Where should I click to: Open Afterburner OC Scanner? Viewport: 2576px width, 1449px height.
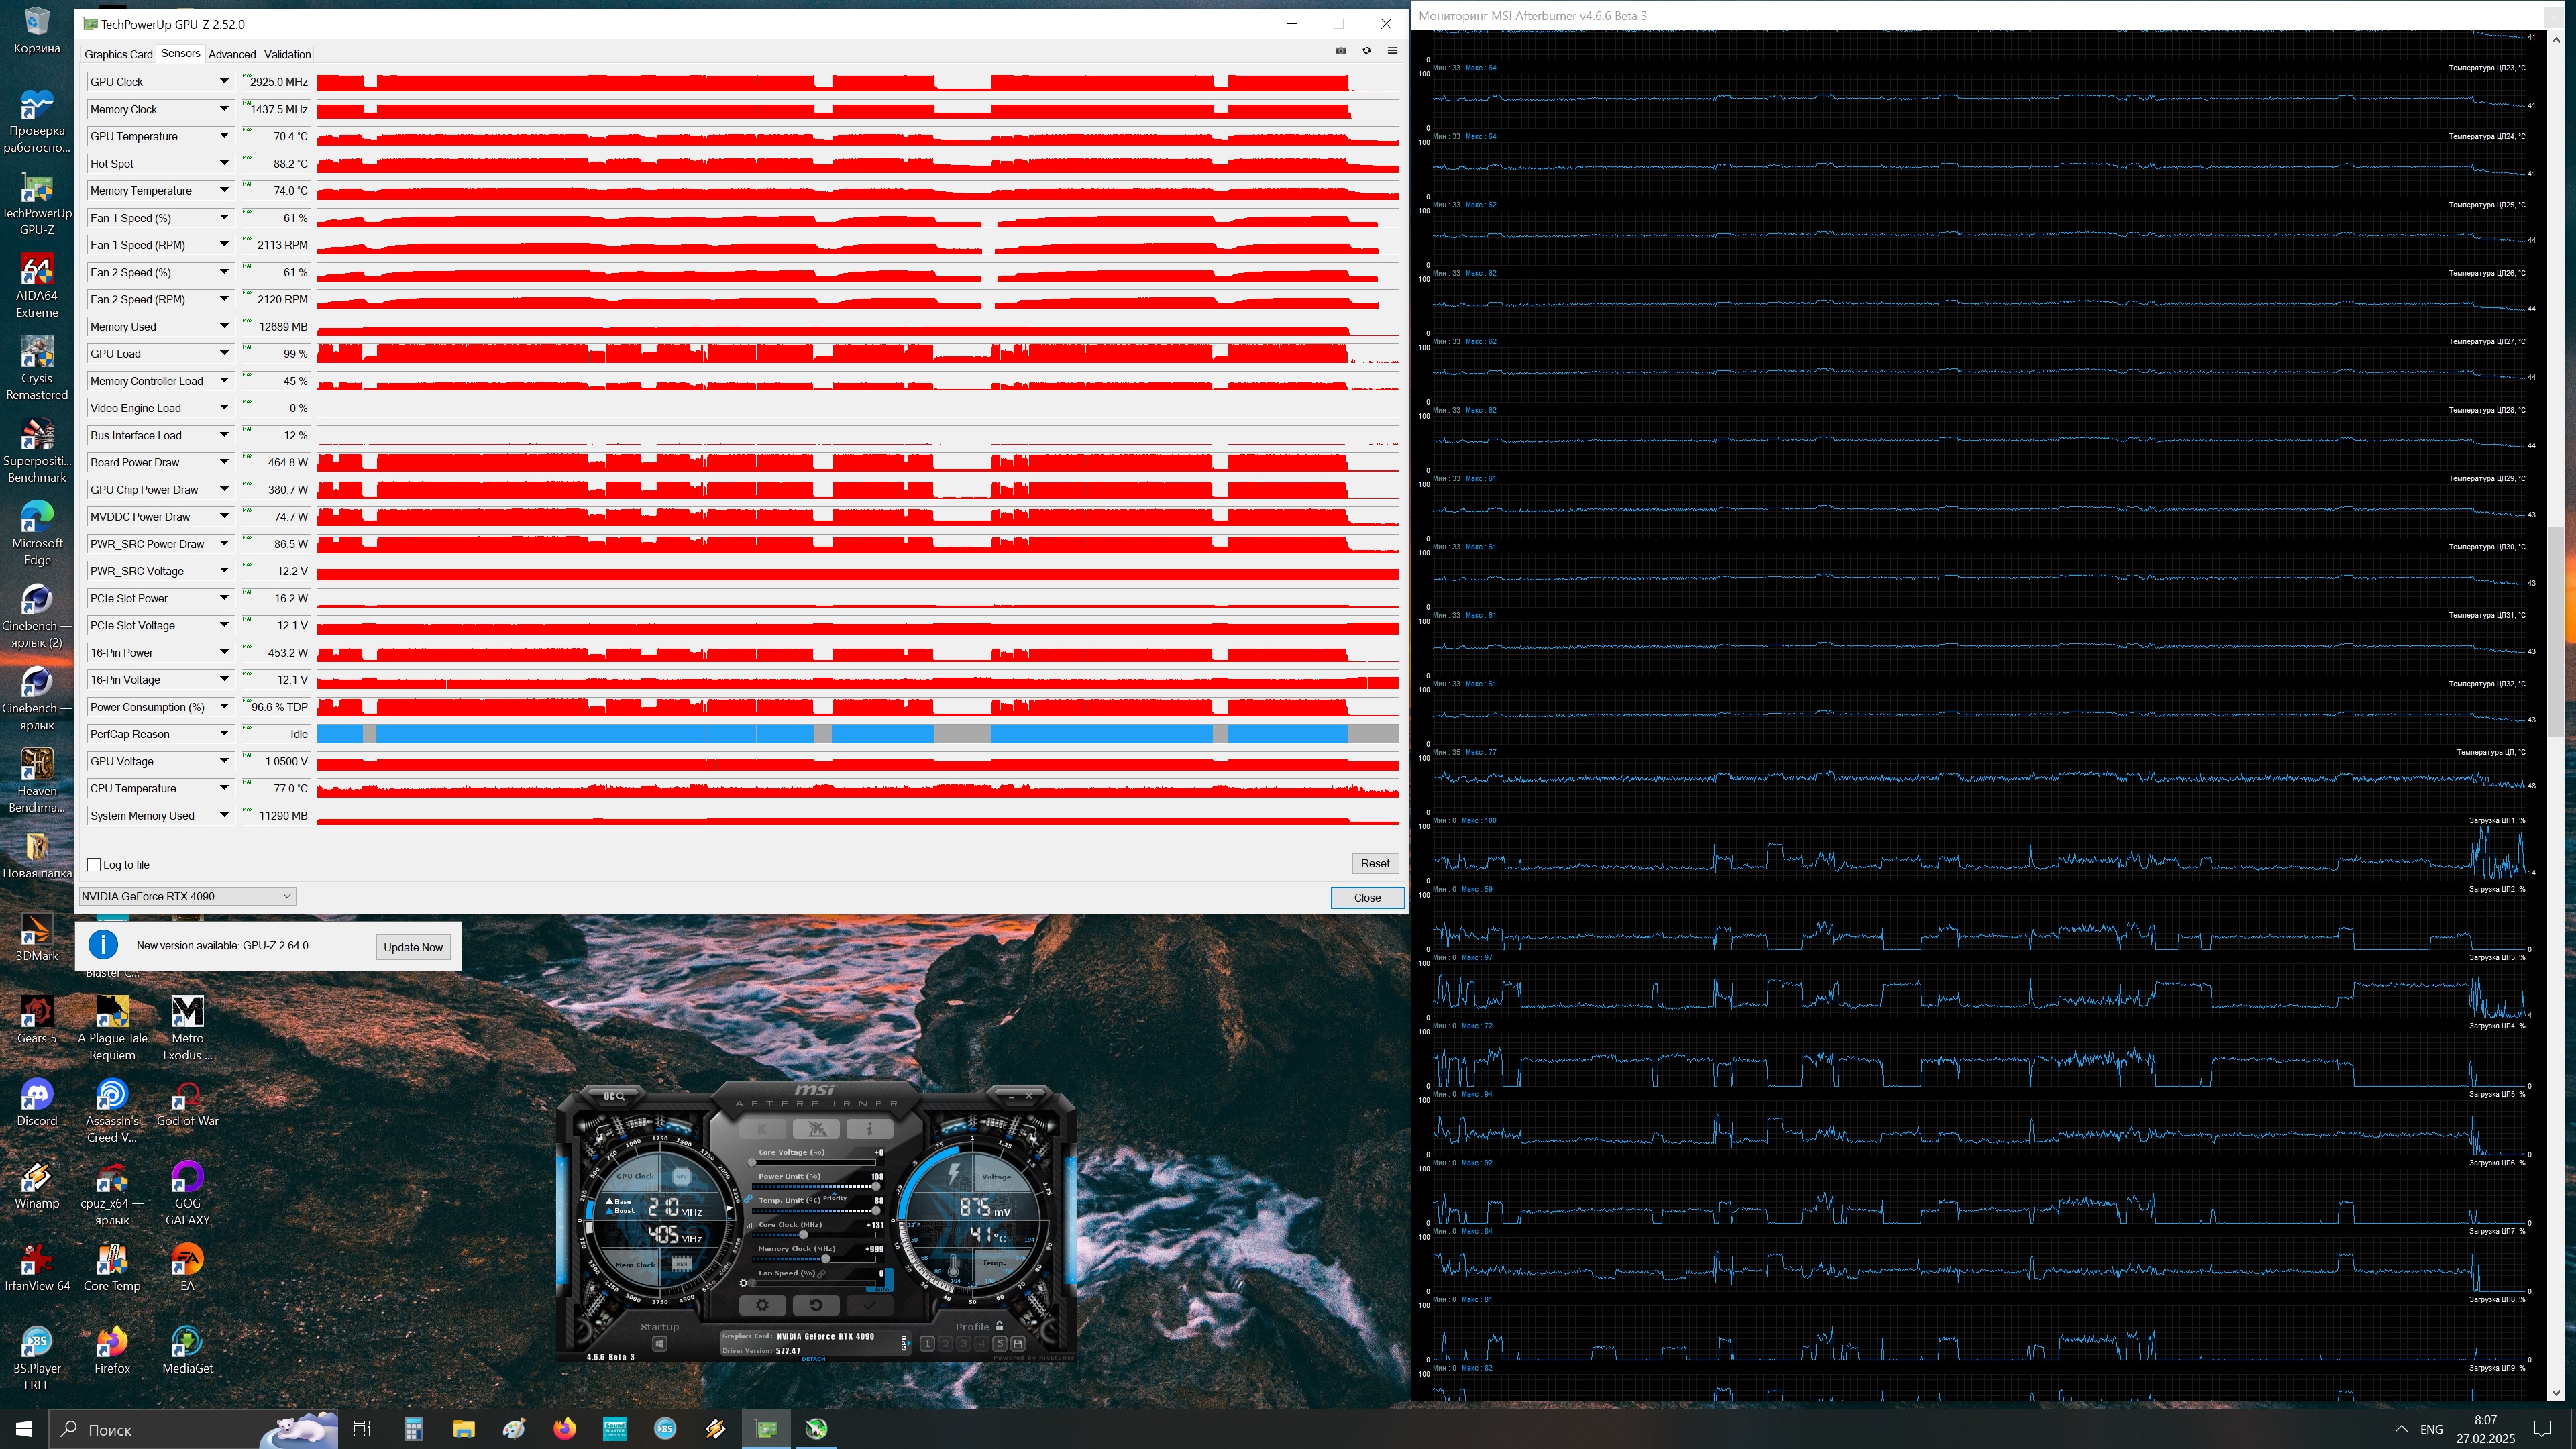click(x=614, y=1097)
